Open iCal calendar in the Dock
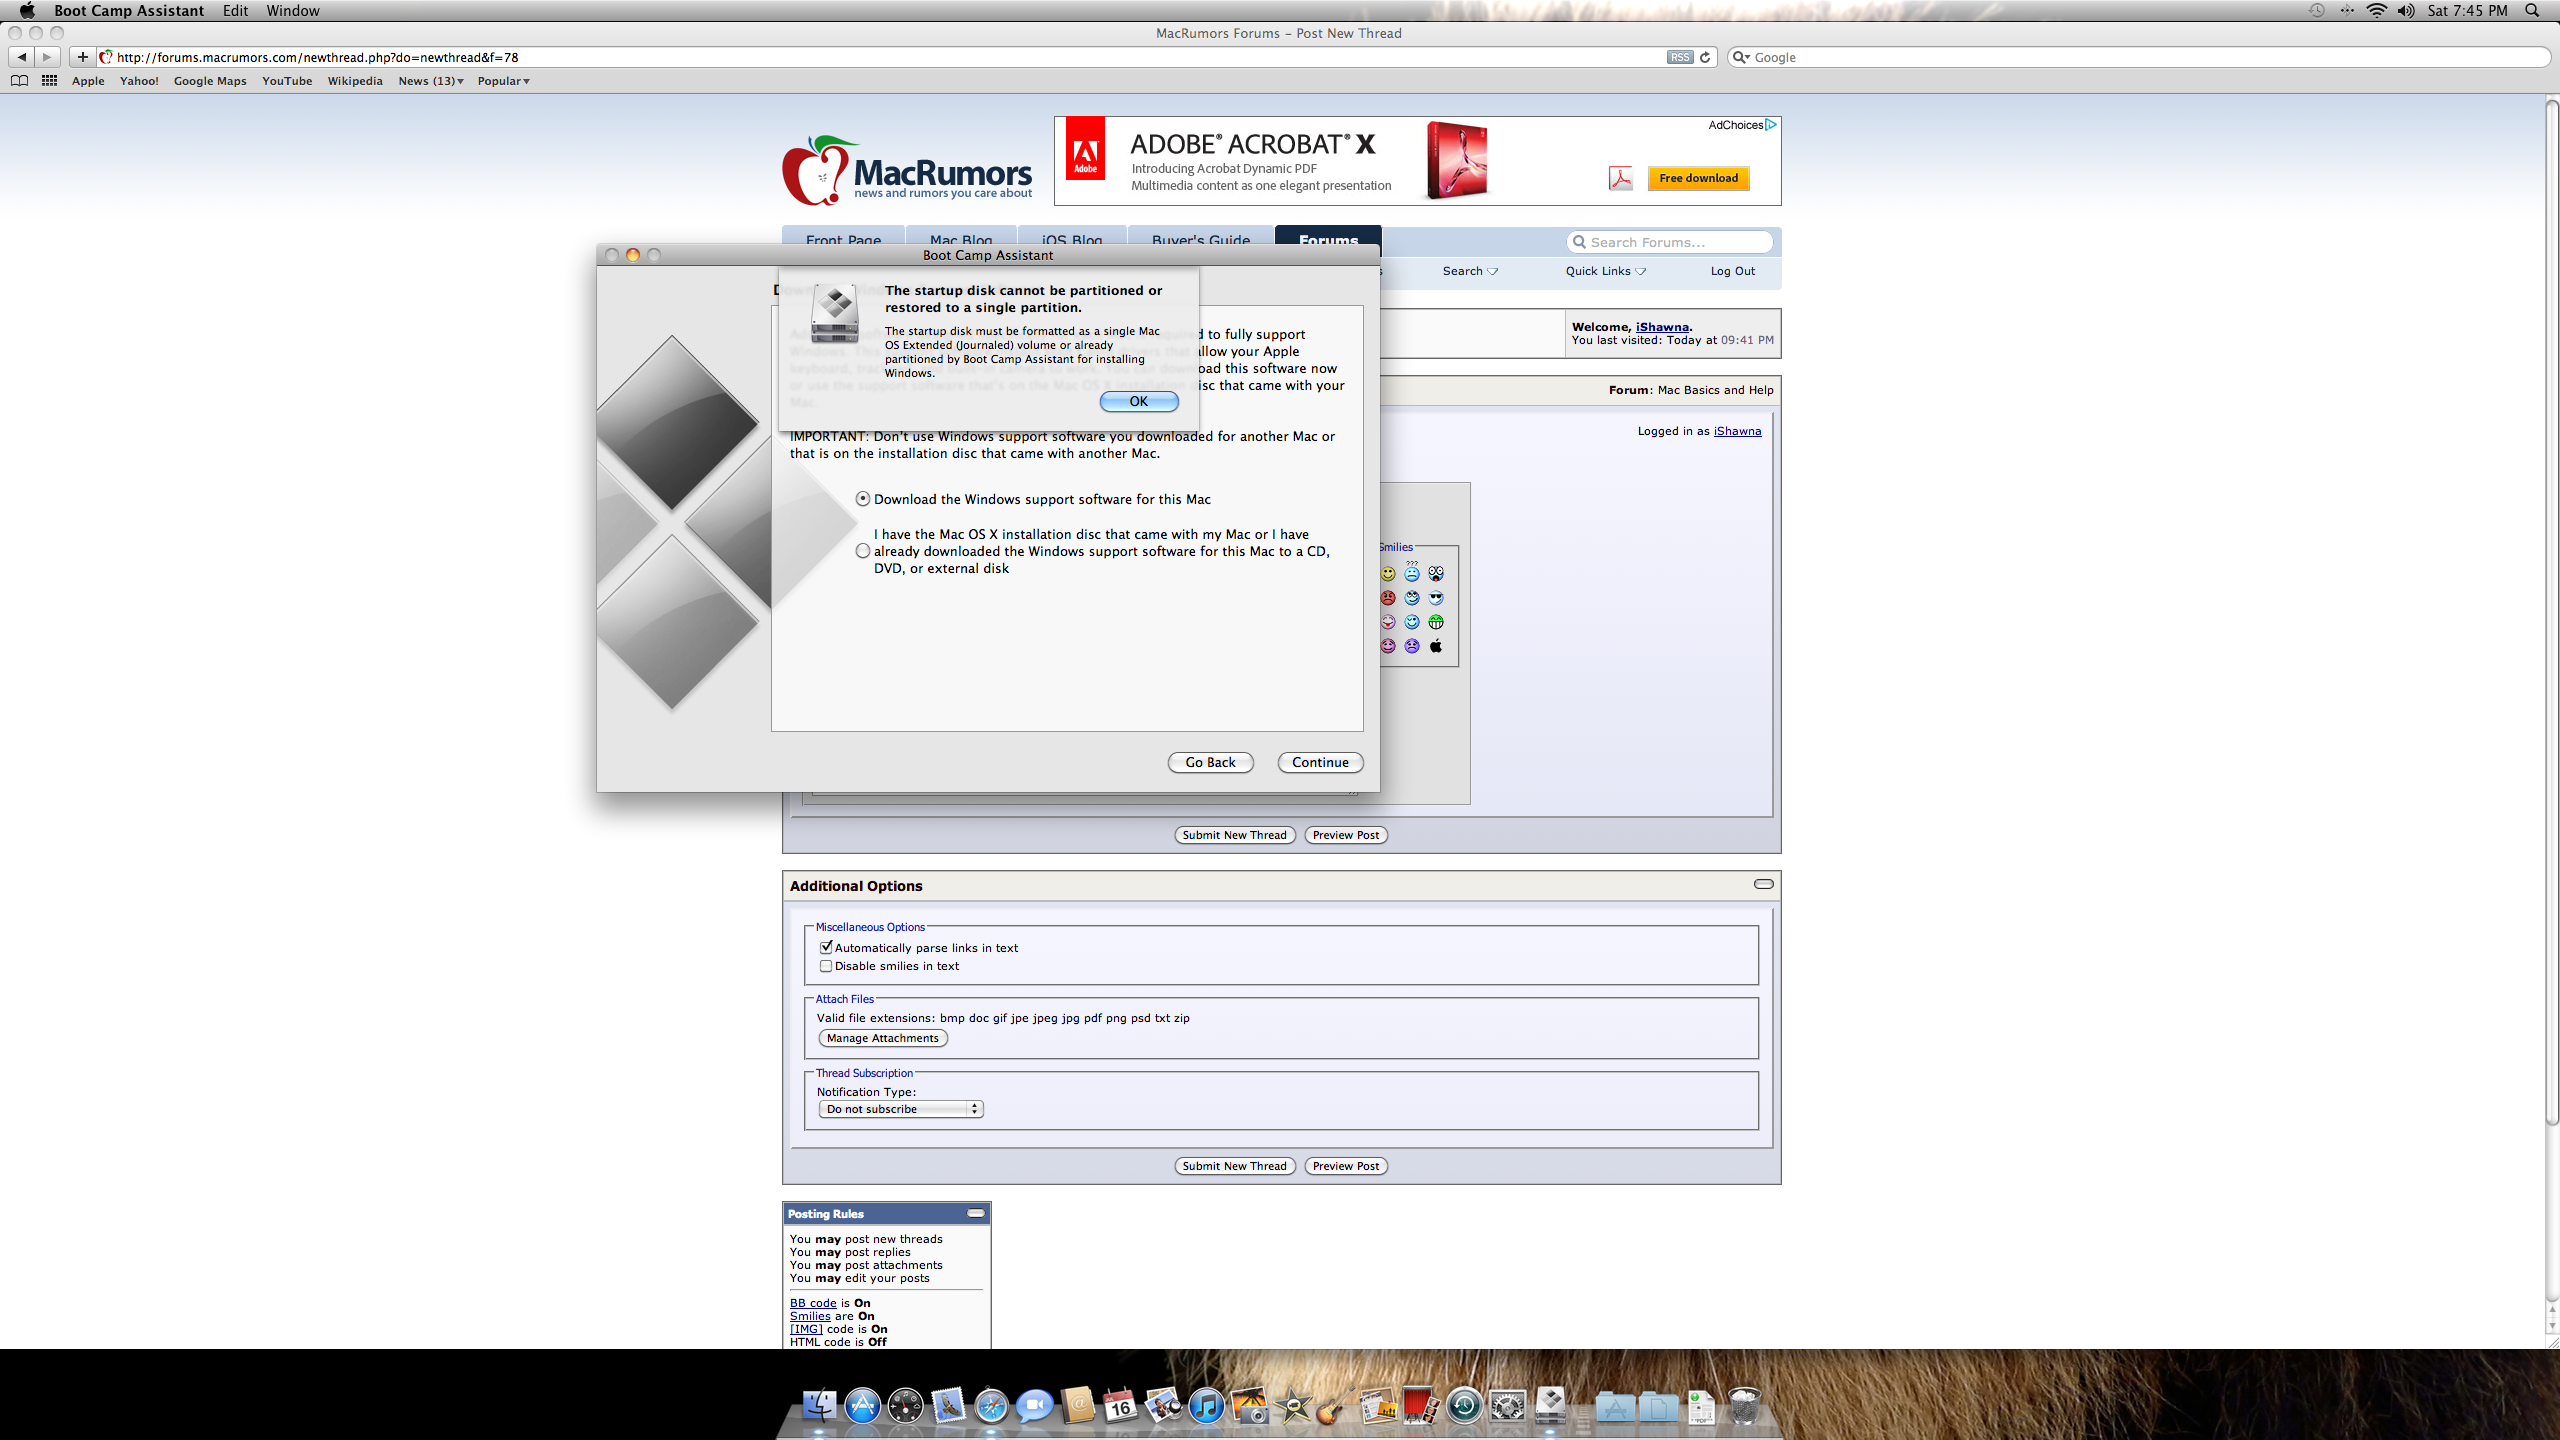Viewport: 2560px width, 1440px height. pos(1120,1405)
